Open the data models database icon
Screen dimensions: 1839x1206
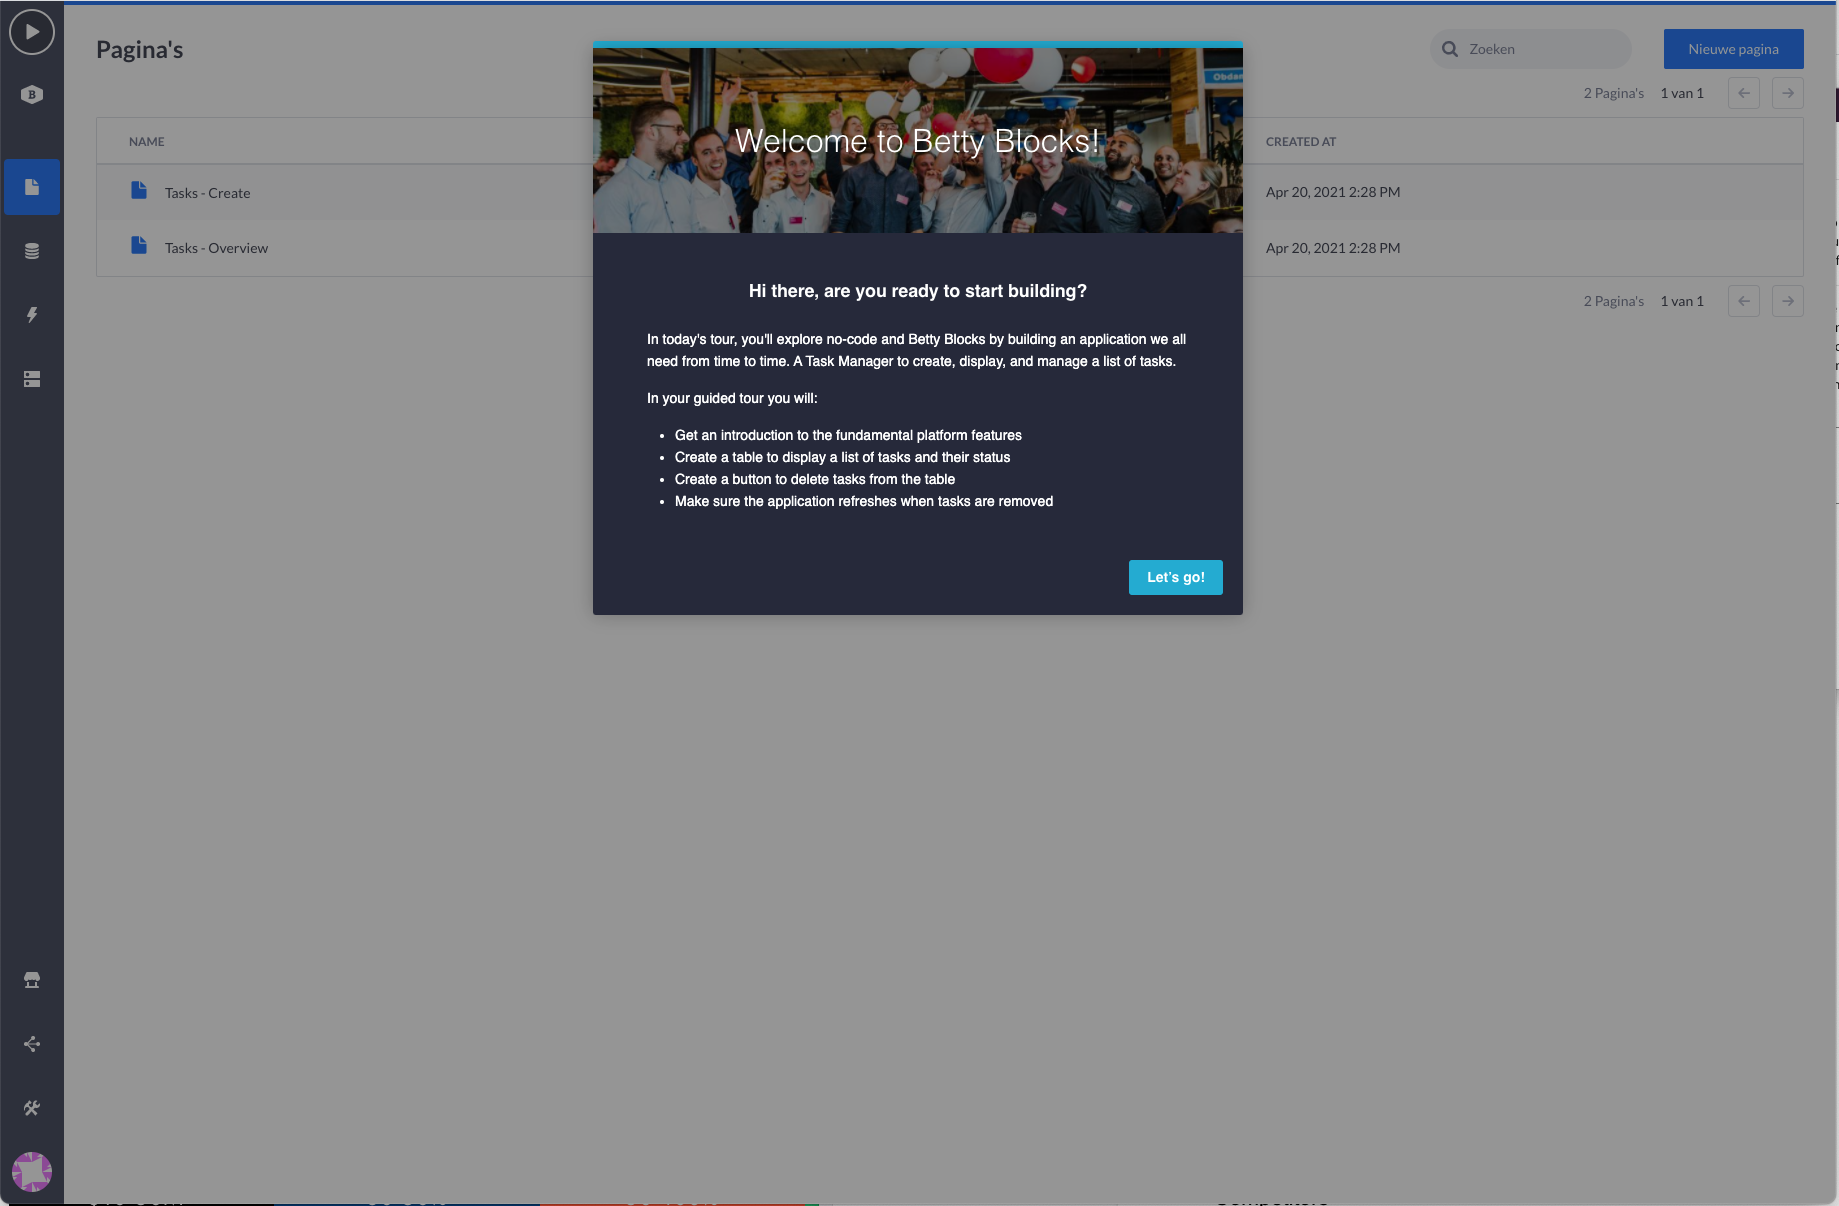tap(32, 251)
